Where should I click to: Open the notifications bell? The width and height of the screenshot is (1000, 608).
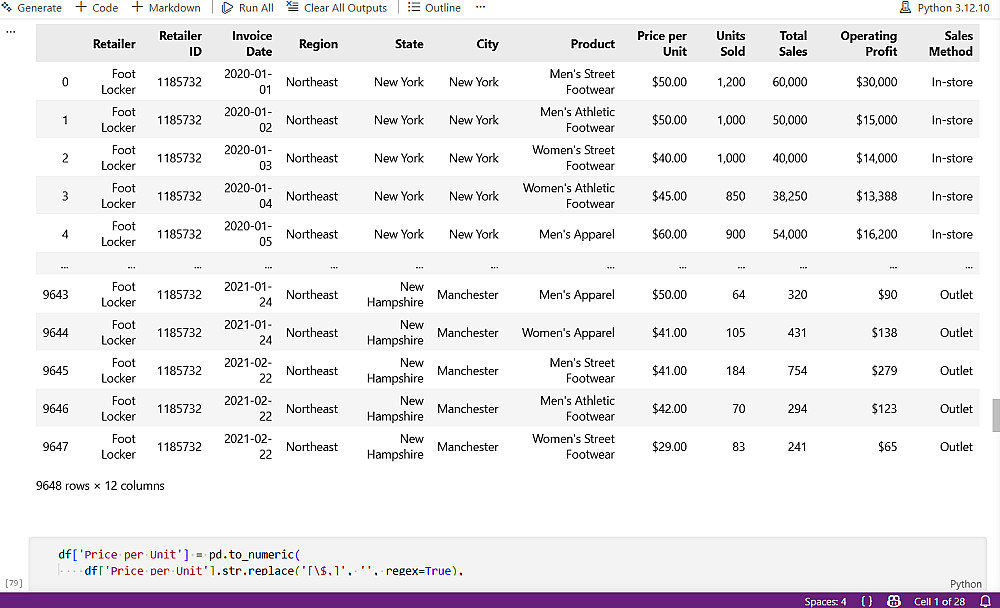985,601
